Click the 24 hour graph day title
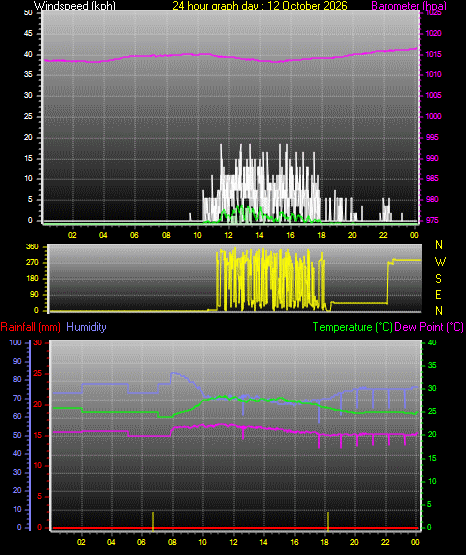This screenshot has height=555, width=466. click(x=260, y=6)
